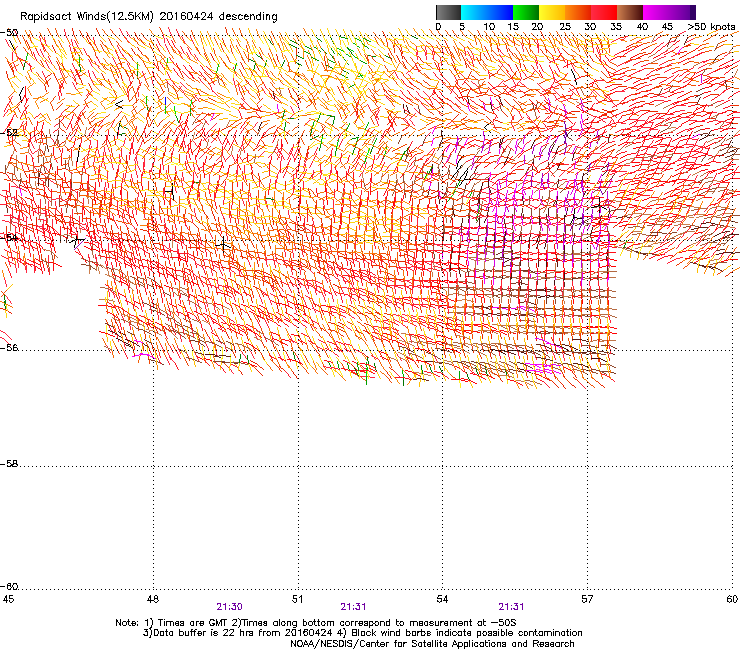Click the magenta 40-45 knots legend swatch
740x650 pixels.
point(656,12)
